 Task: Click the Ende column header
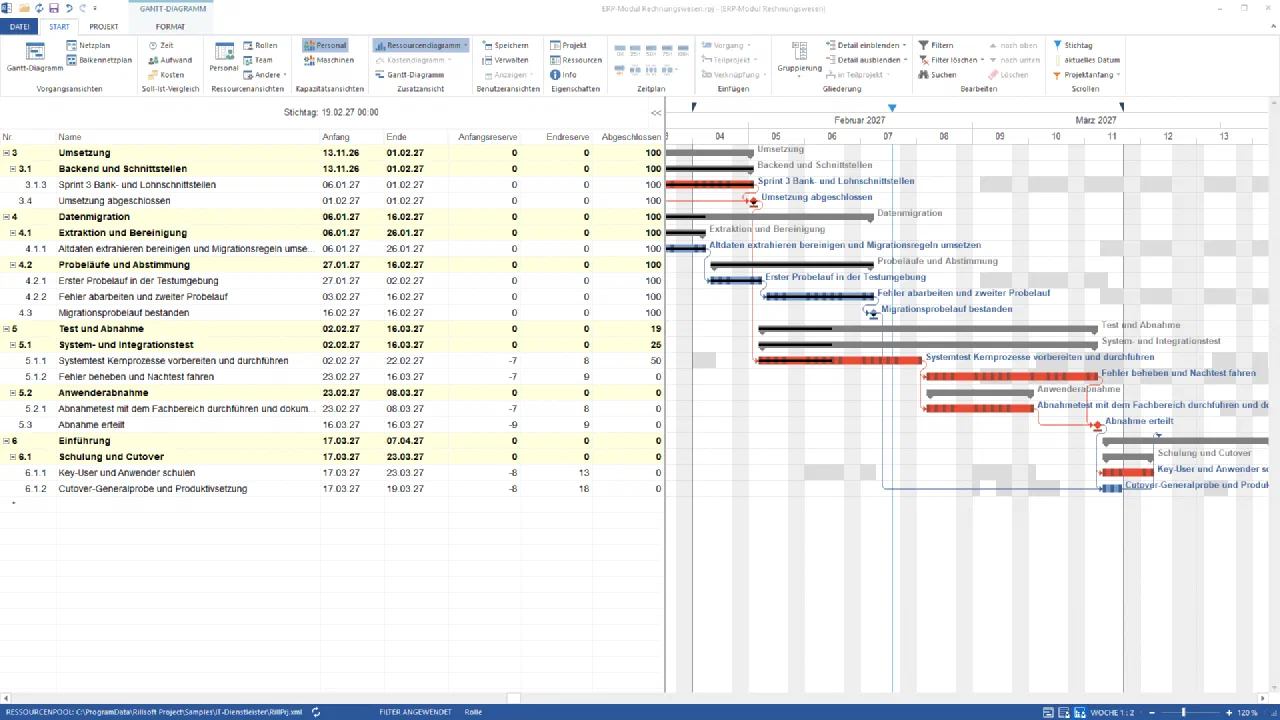[x=414, y=137]
